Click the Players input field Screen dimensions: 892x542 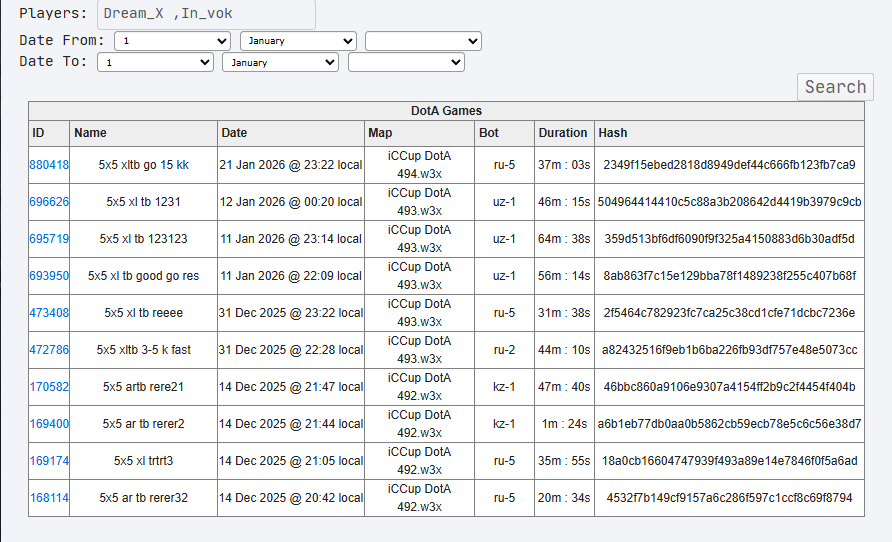pyautogui.click(x=206, y=14)
